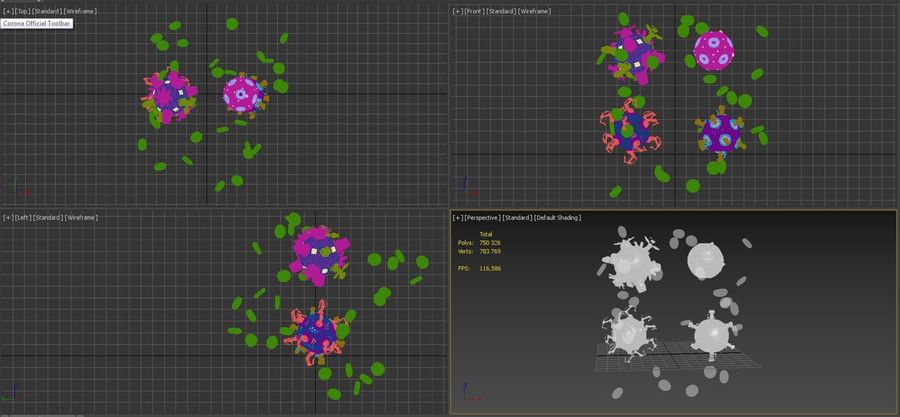900x417 pixels.
Task: Open the [Front] point-of-view viewport menu
Action: point(474,11)
